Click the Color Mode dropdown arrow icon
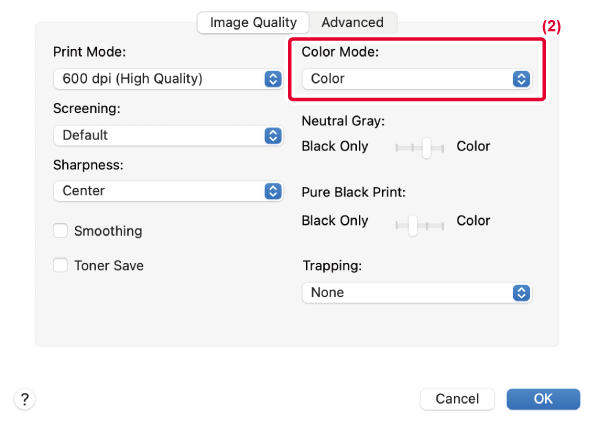 [521, 79]
